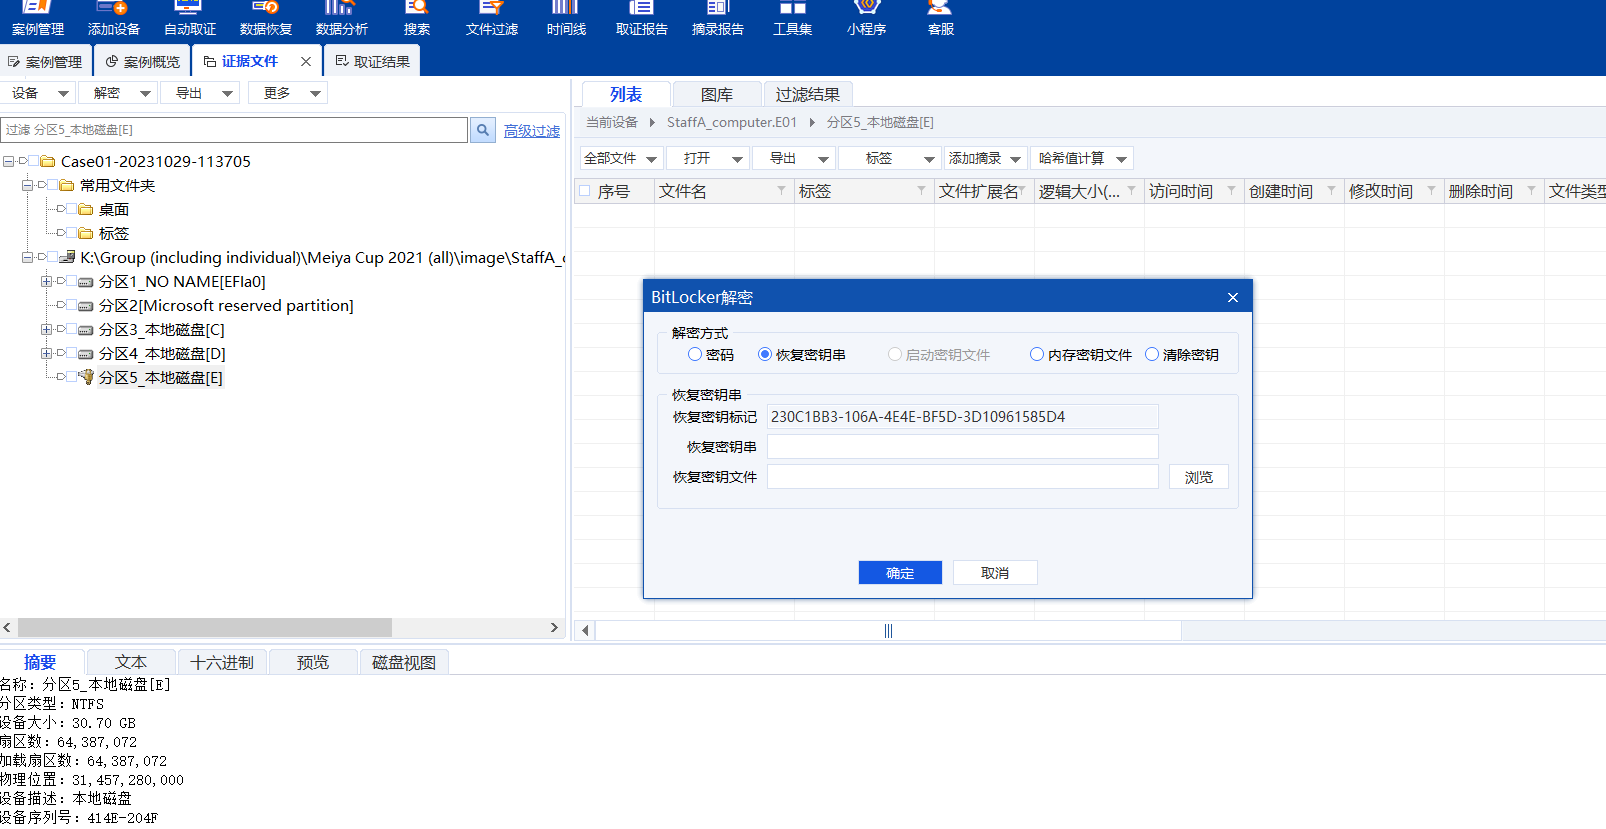Click the 浏览 button for key file

pos(1199,477)
